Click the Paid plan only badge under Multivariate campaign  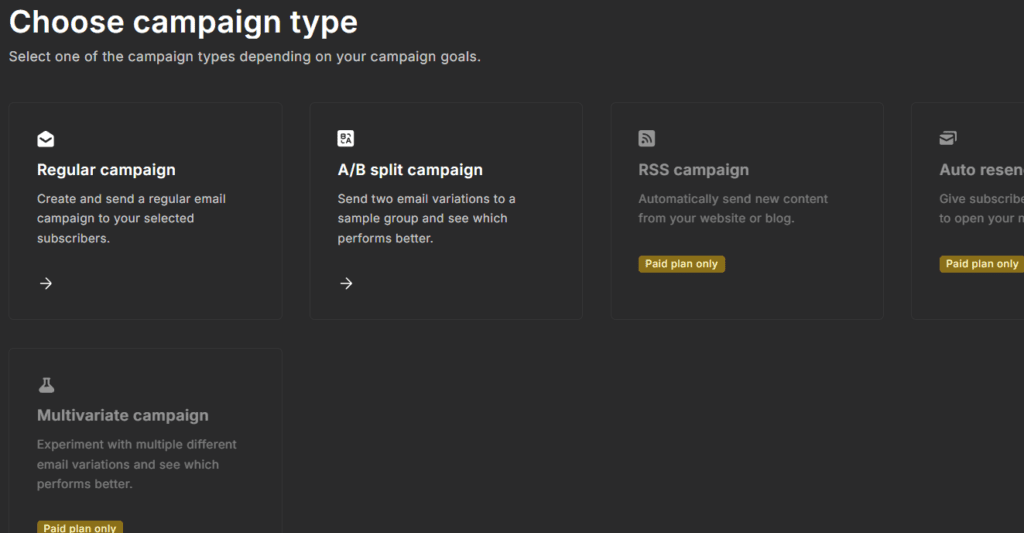[80, 527]
